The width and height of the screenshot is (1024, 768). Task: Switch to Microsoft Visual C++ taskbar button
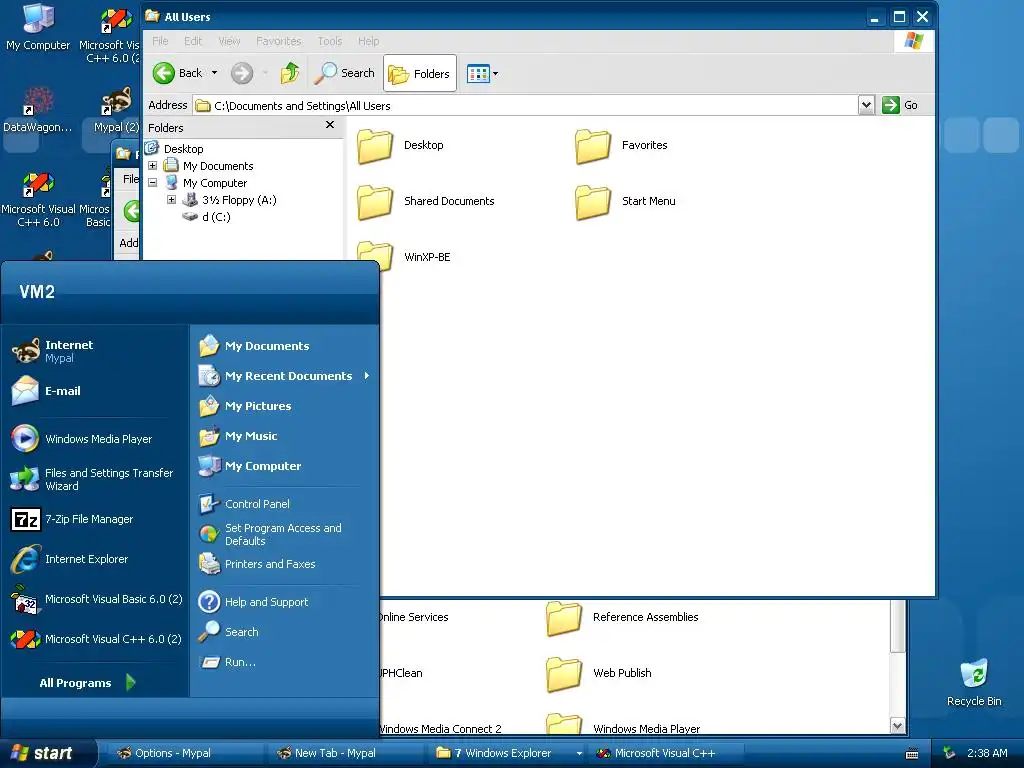click(666, 753)
